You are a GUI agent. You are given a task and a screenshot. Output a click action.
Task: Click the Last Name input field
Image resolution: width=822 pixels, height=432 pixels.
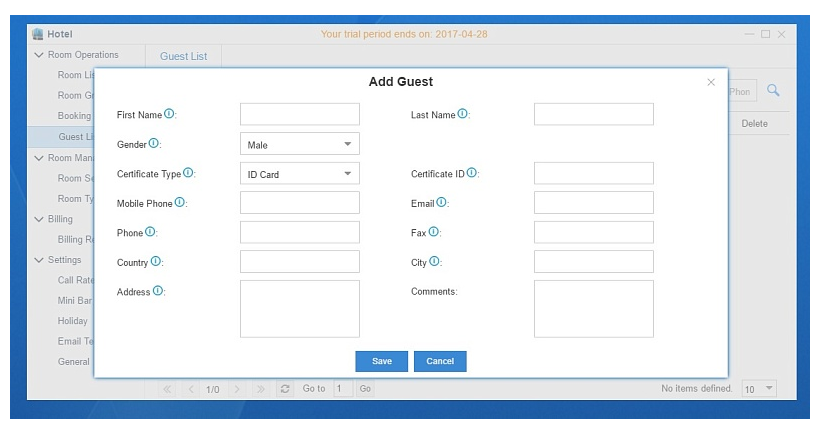(593, 114)
